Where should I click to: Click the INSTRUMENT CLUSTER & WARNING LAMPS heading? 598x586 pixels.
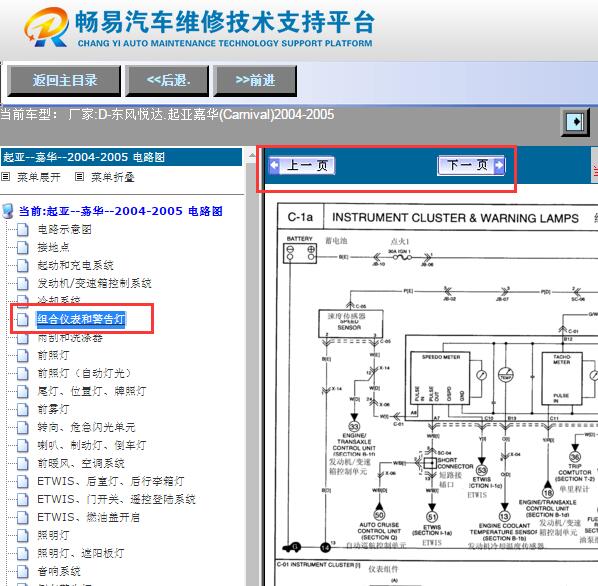tap(455, 218)
